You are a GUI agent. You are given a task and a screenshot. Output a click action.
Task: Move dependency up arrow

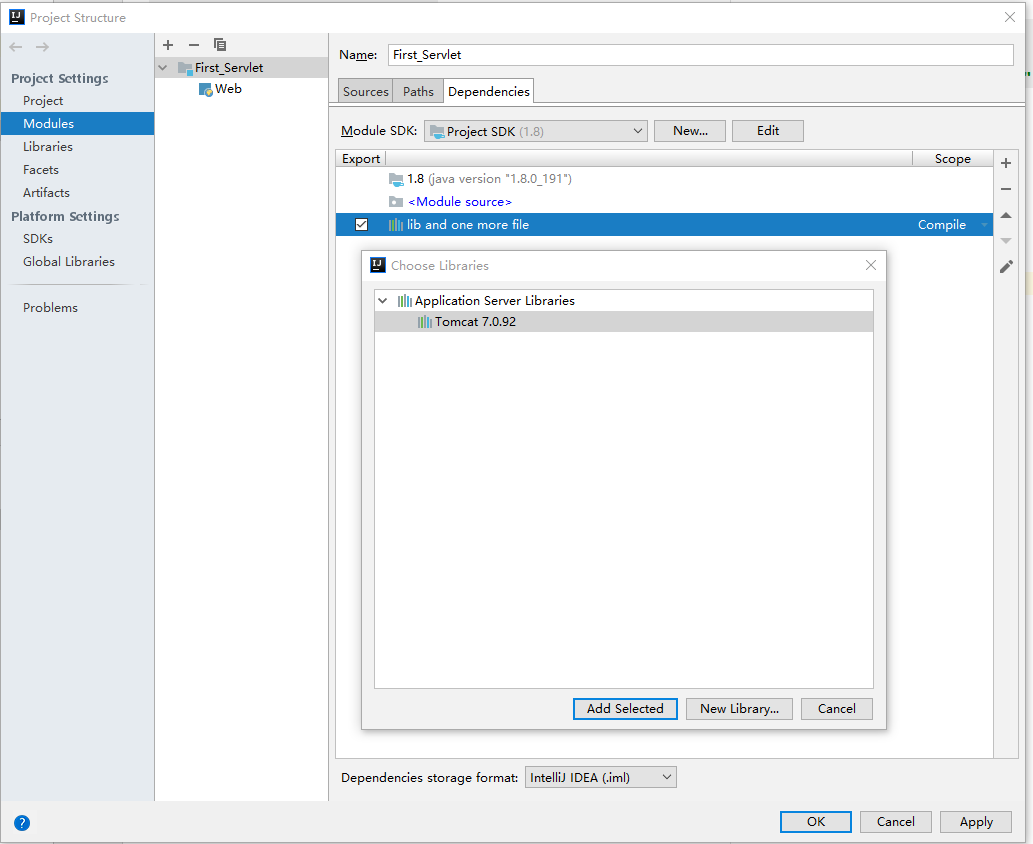[1006, 215]
